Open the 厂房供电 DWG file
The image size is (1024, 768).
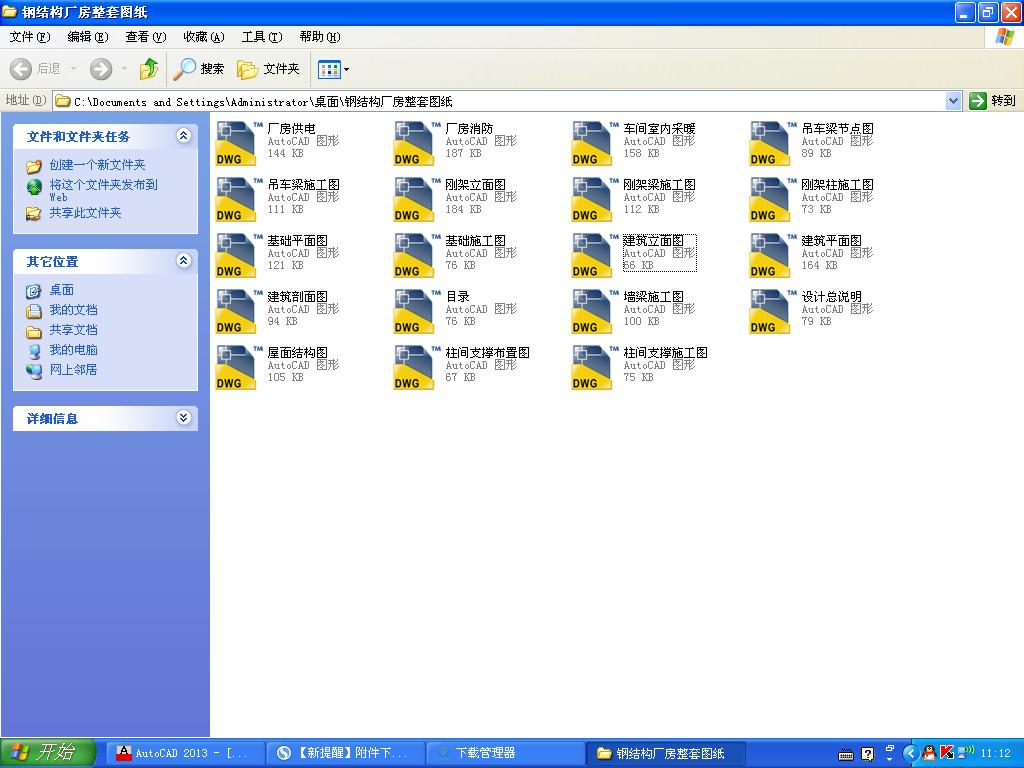(x=234, y=143)
